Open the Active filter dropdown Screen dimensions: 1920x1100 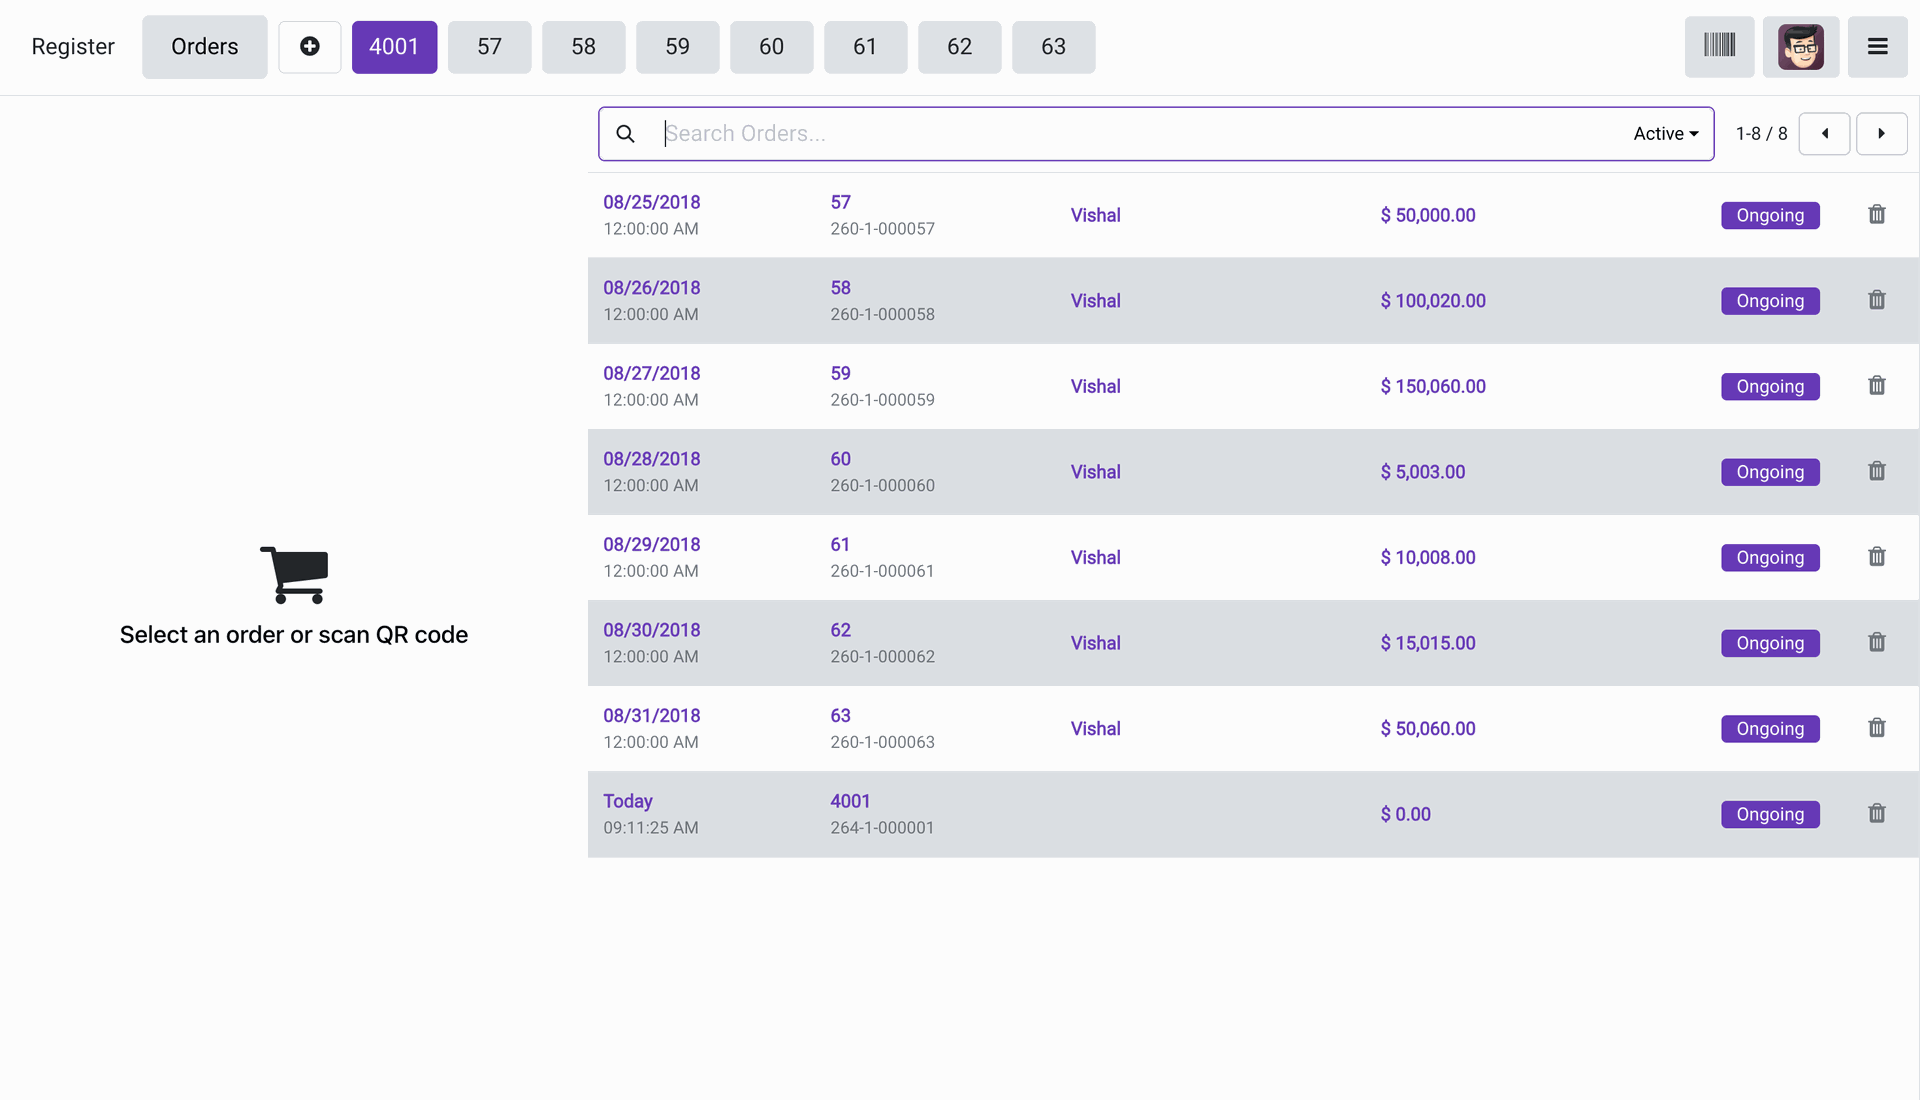tap(1665, 134)
